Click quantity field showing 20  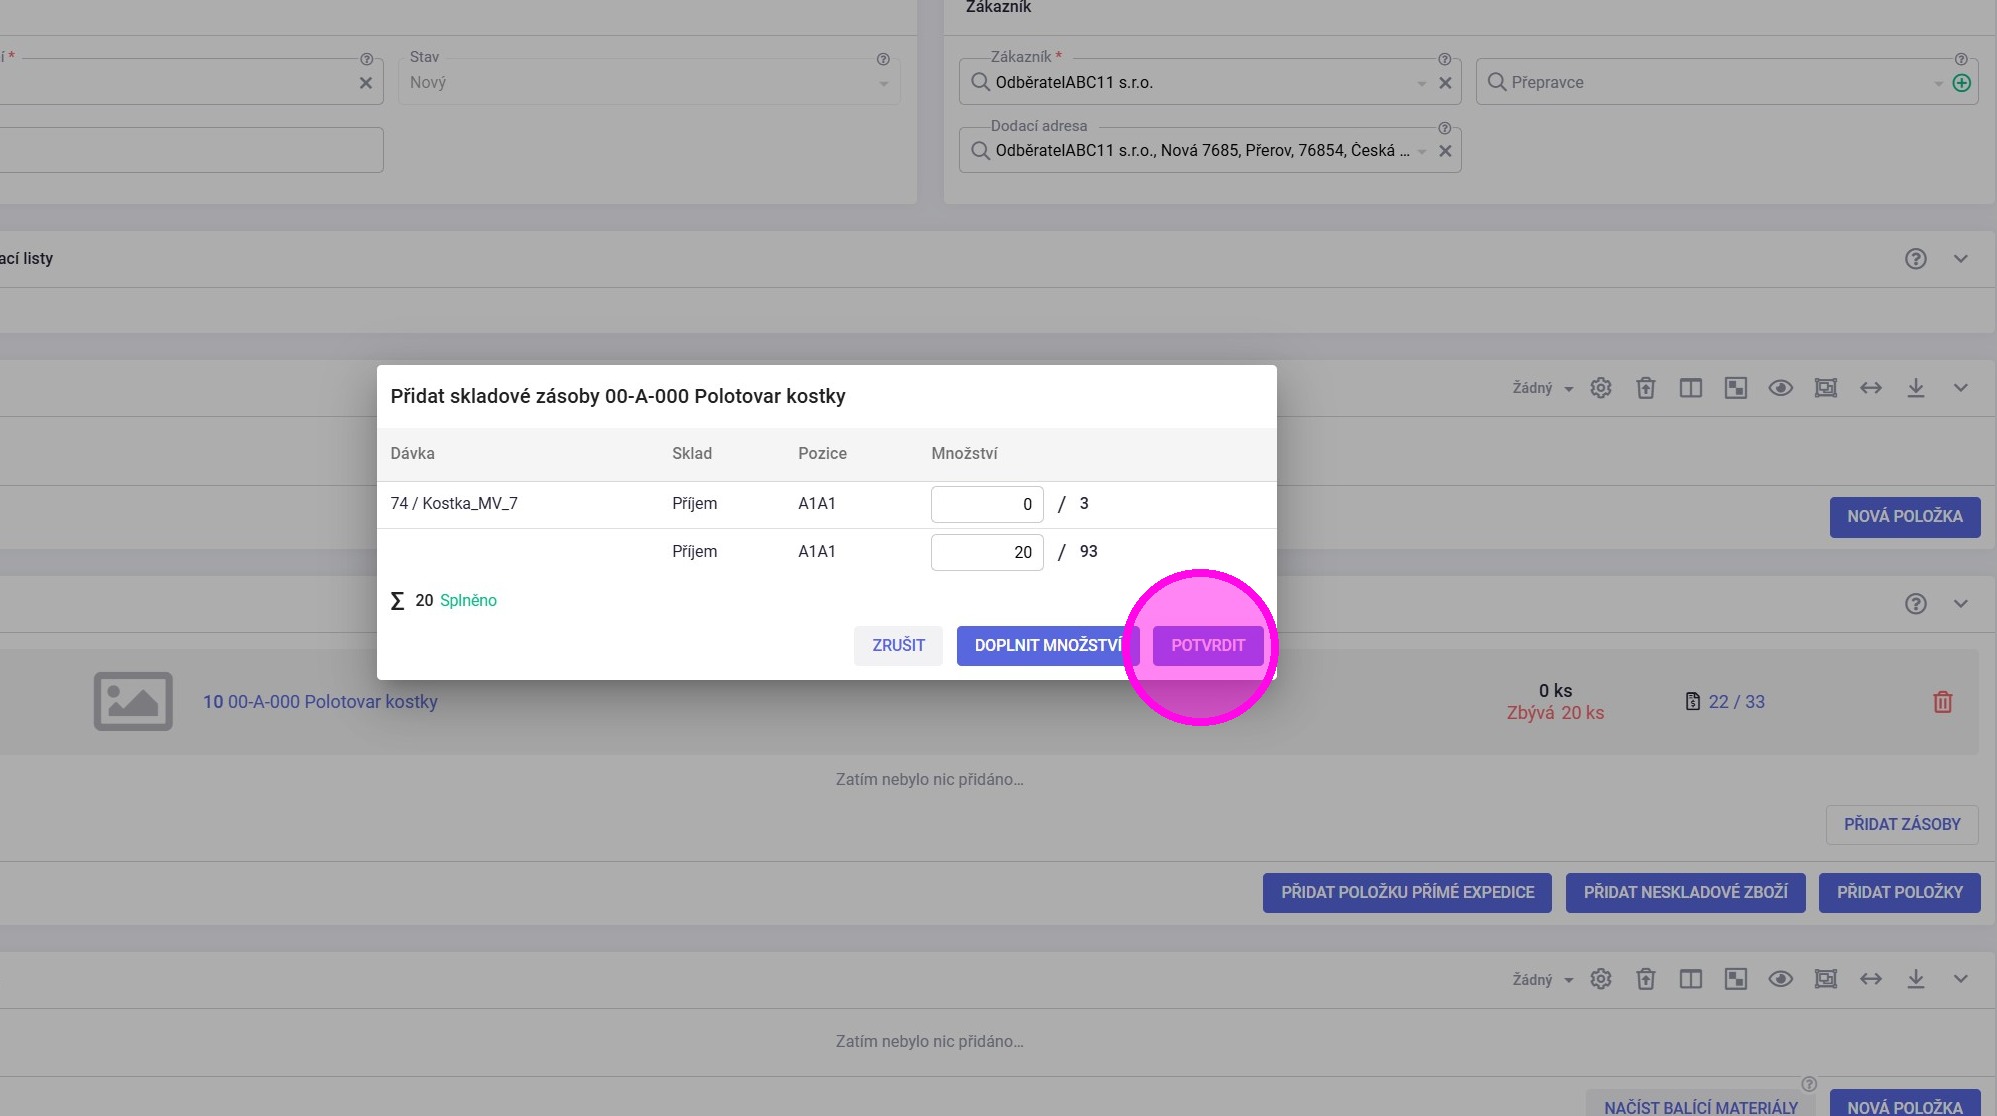click(x=986, y=553)
